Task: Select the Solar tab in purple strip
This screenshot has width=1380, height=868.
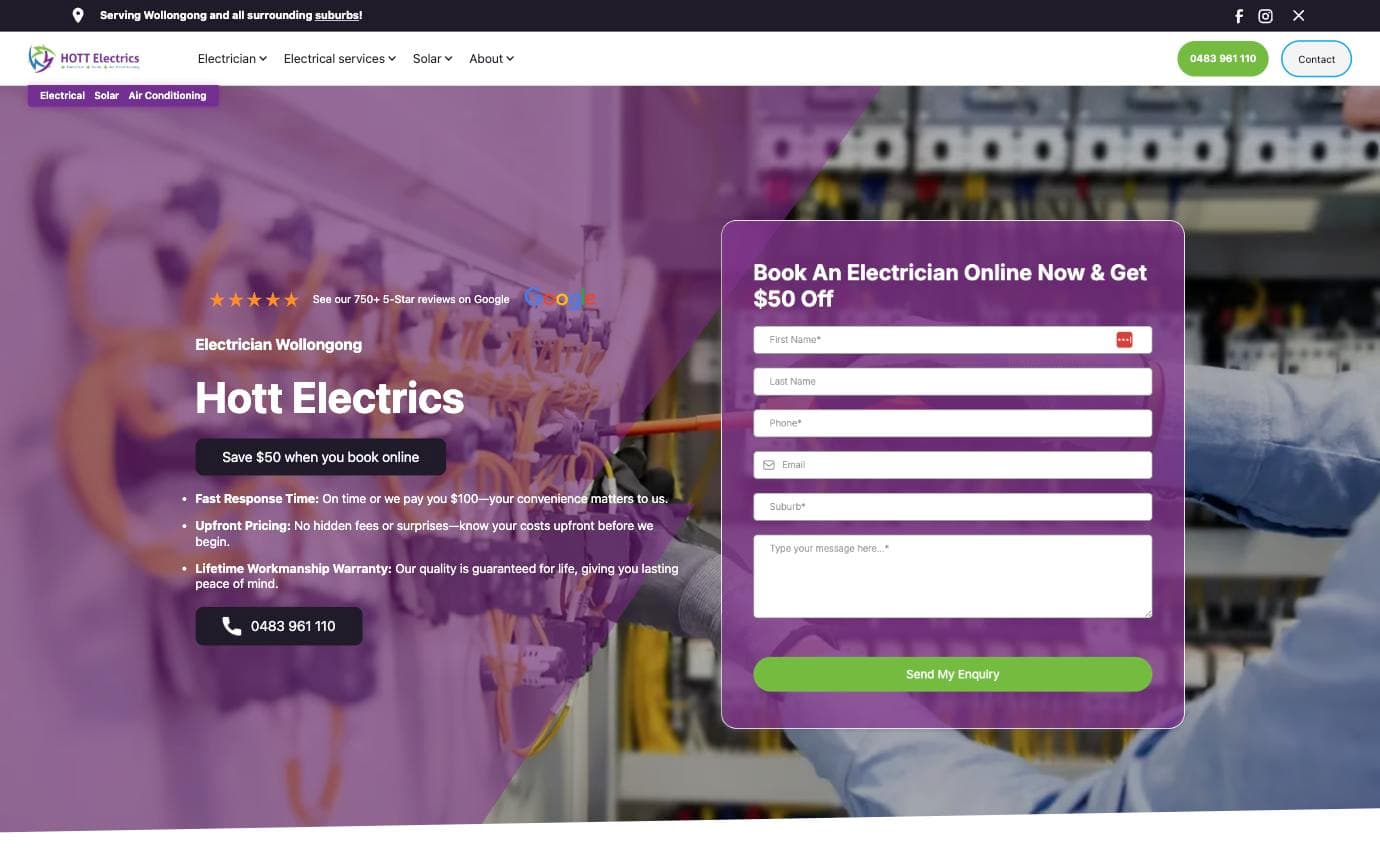Action: click(x=107, y=96)
